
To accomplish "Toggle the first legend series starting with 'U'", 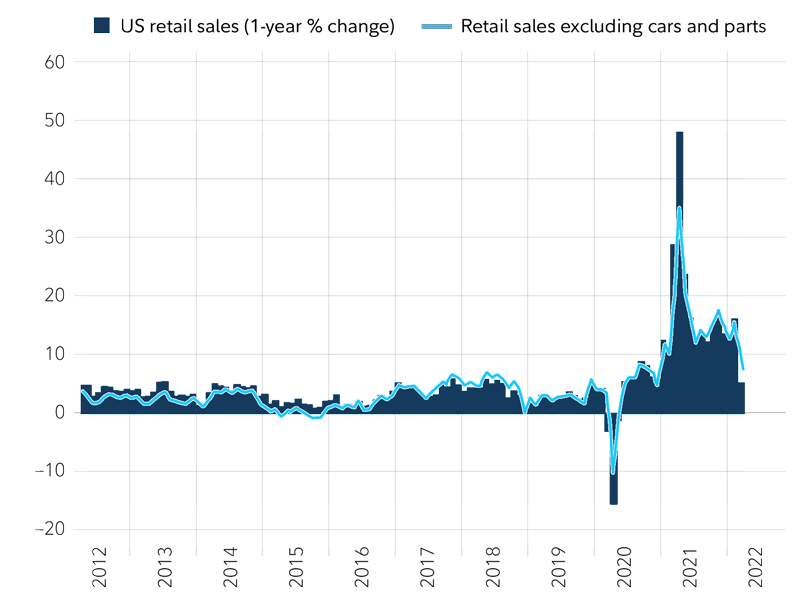I will tap(125, 26).
